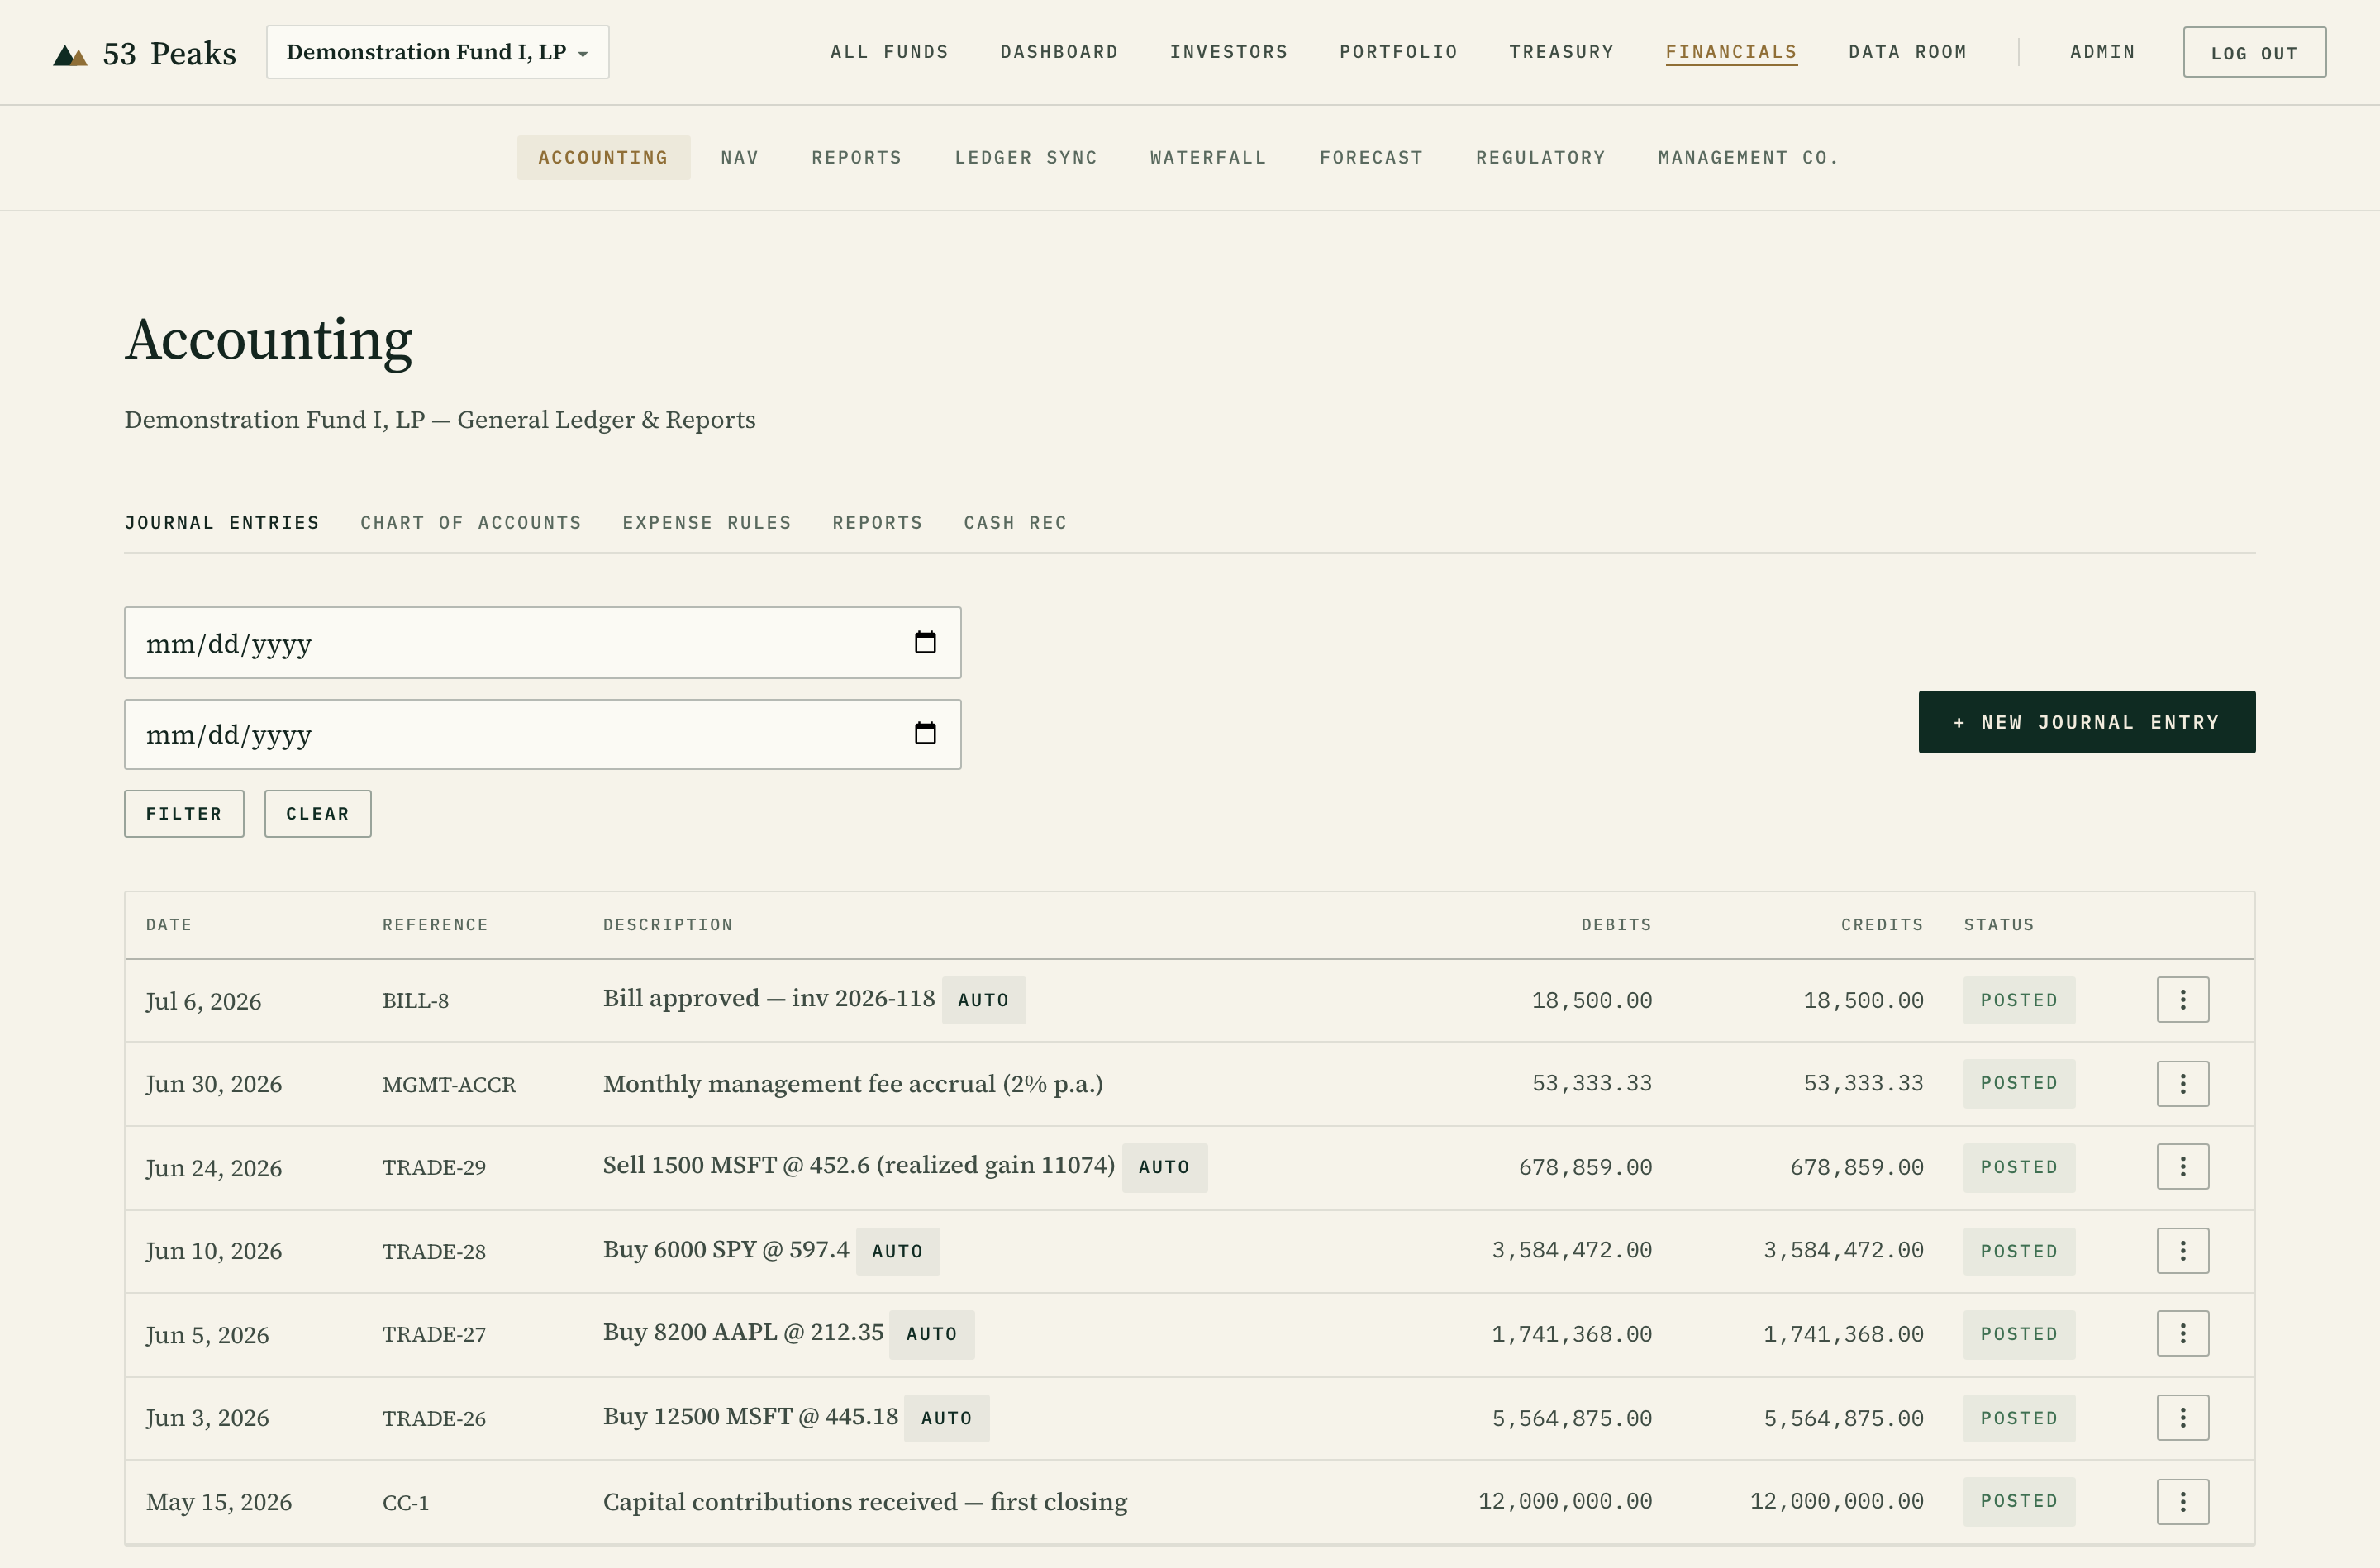2380x1568 pixels.
Task: Click 'Buy 6000 SPY @ 597.4' description
Action: tap(726, 1250)
